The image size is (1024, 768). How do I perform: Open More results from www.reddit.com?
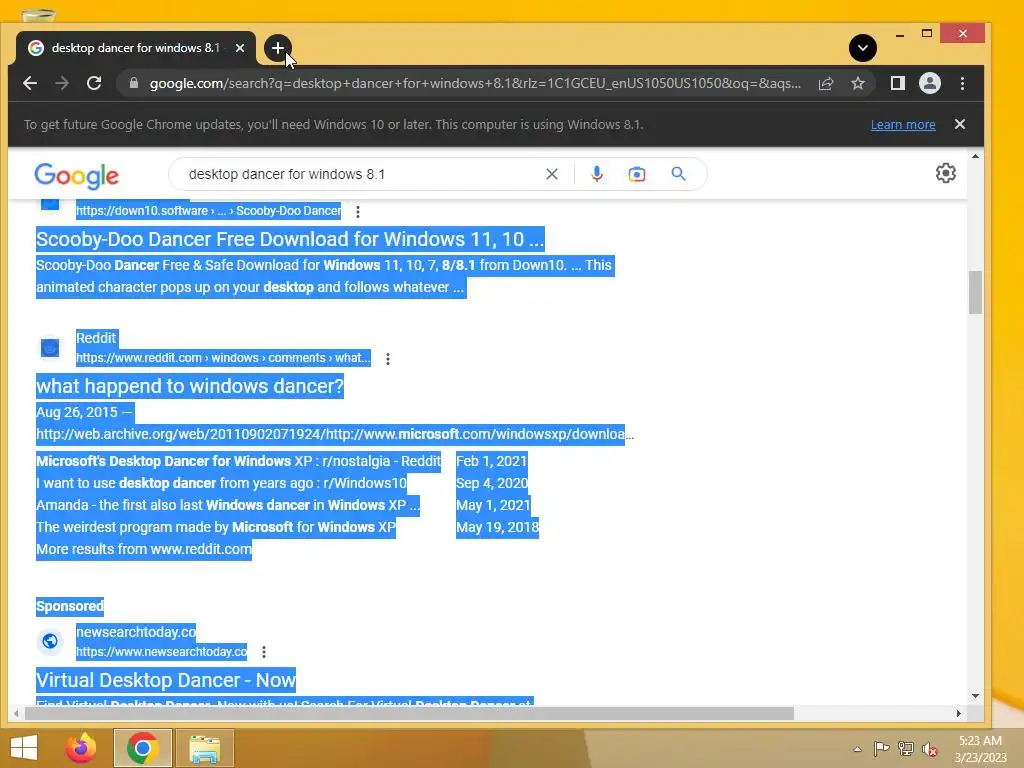tap(144, 549)
